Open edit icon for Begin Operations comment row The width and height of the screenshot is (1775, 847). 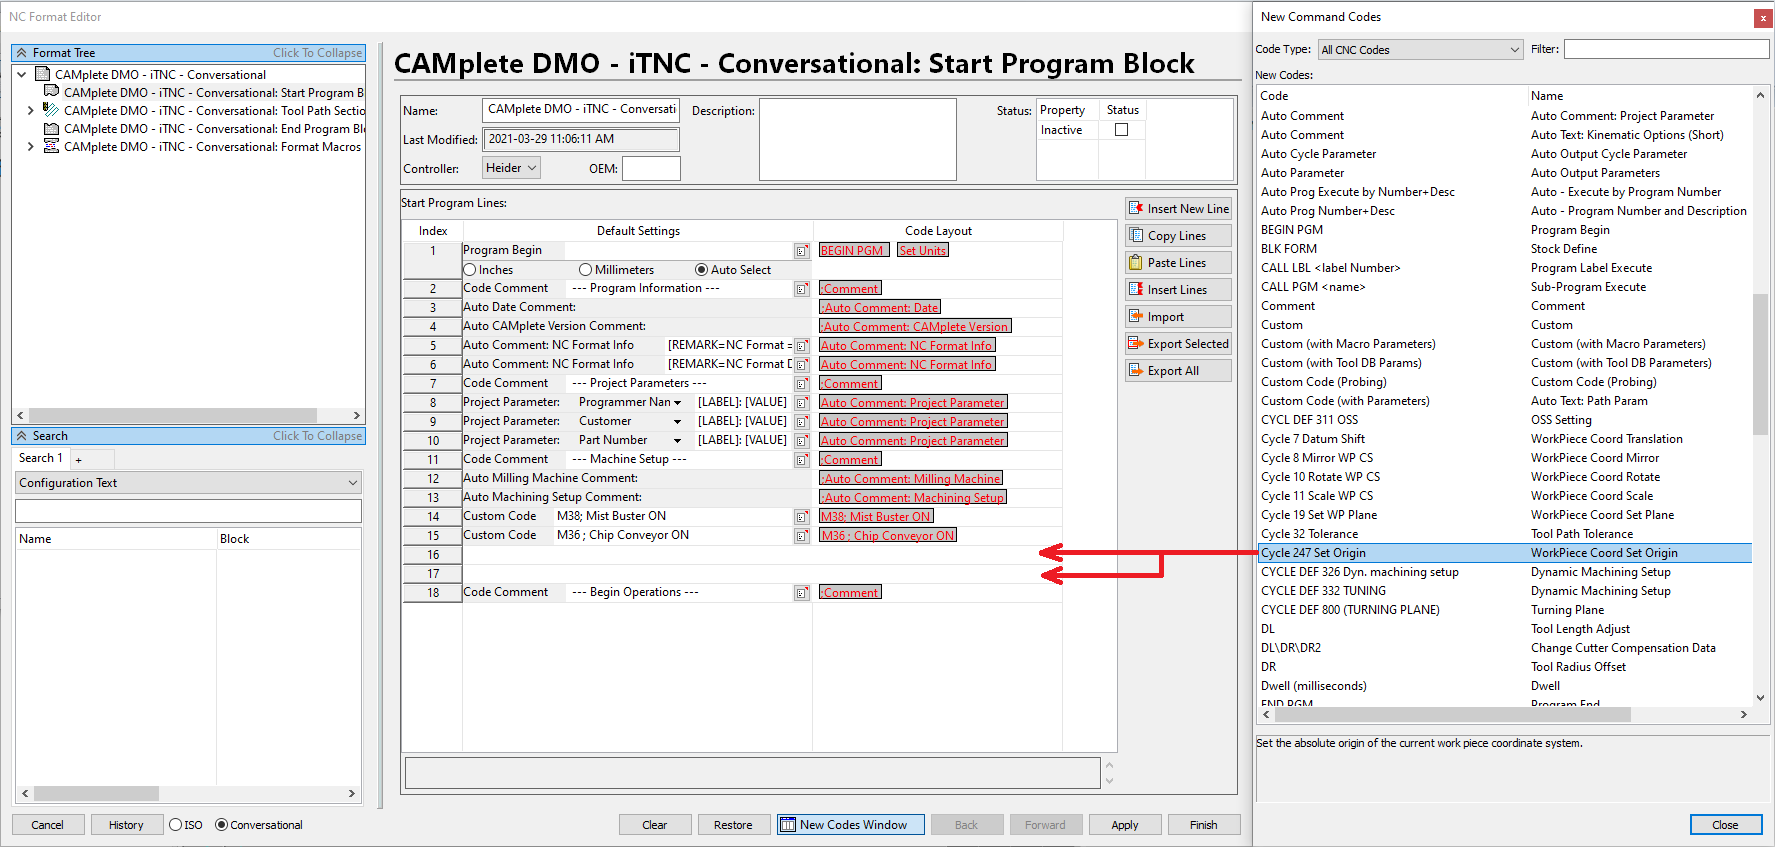[x=802, y=593]
